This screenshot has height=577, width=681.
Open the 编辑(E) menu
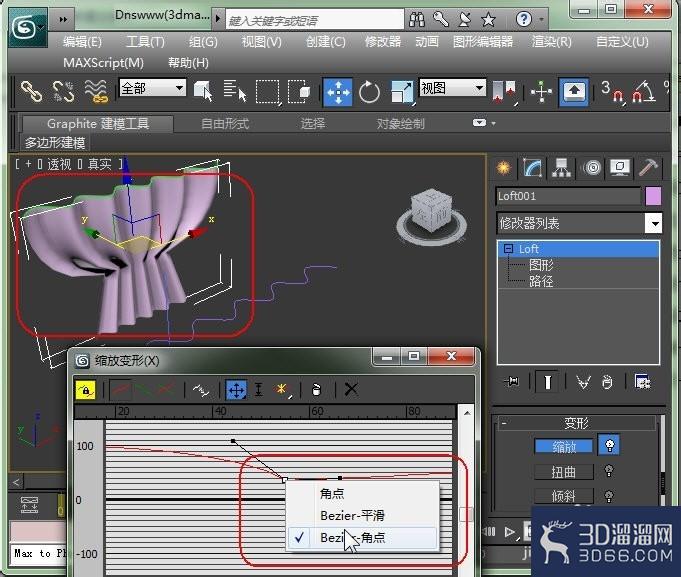coord(82,42)
